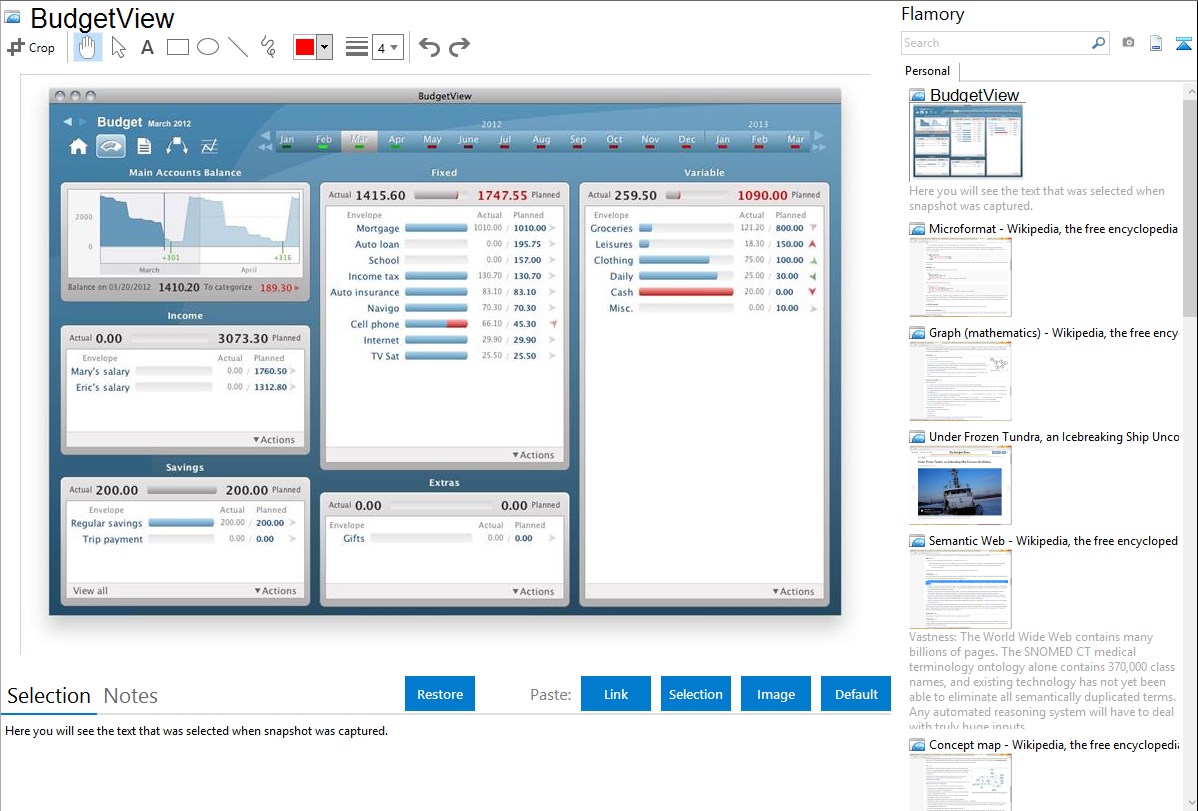Select the freehand scribble tool
This screenshot has width=1198, height=811.
coord(268,47)
